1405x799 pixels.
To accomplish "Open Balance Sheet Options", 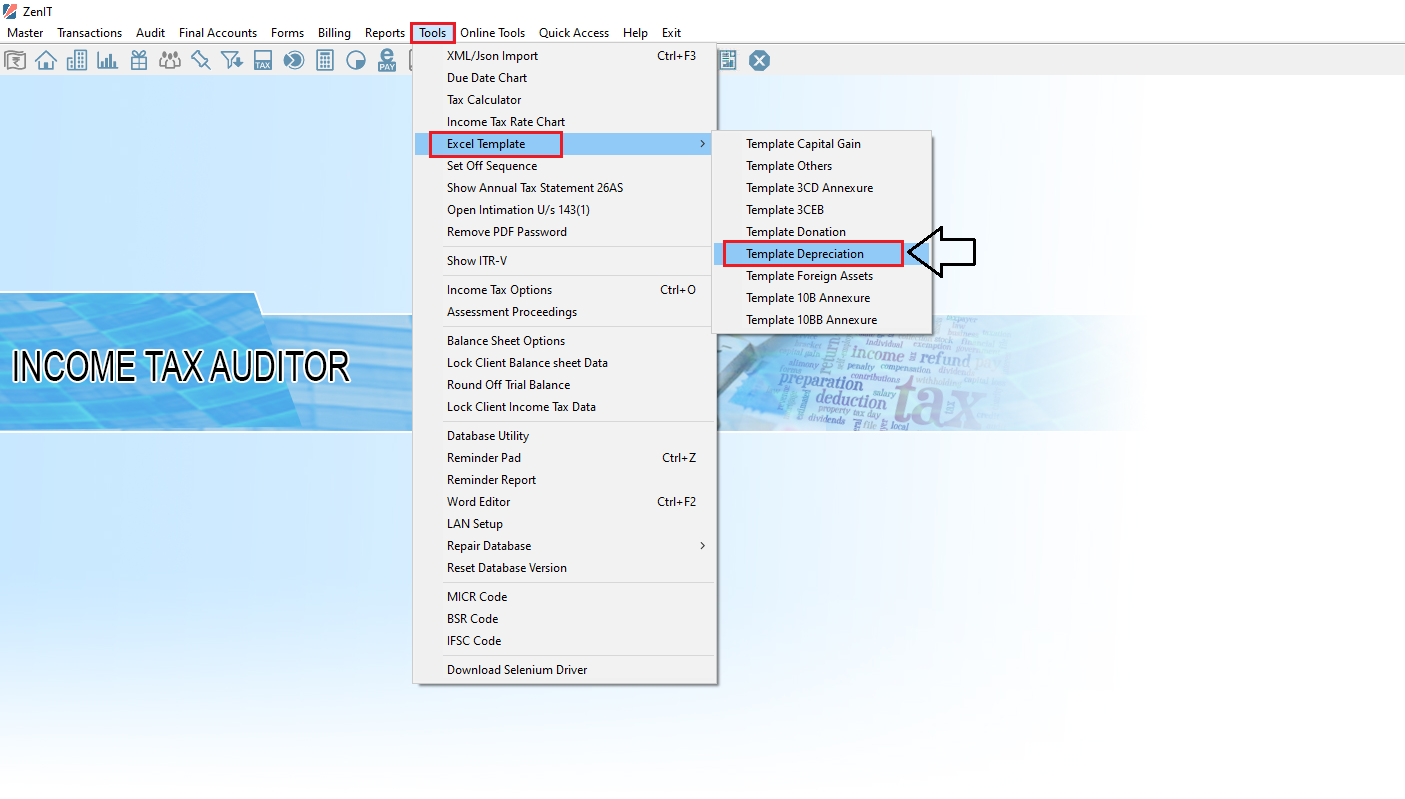I will 565,341.
